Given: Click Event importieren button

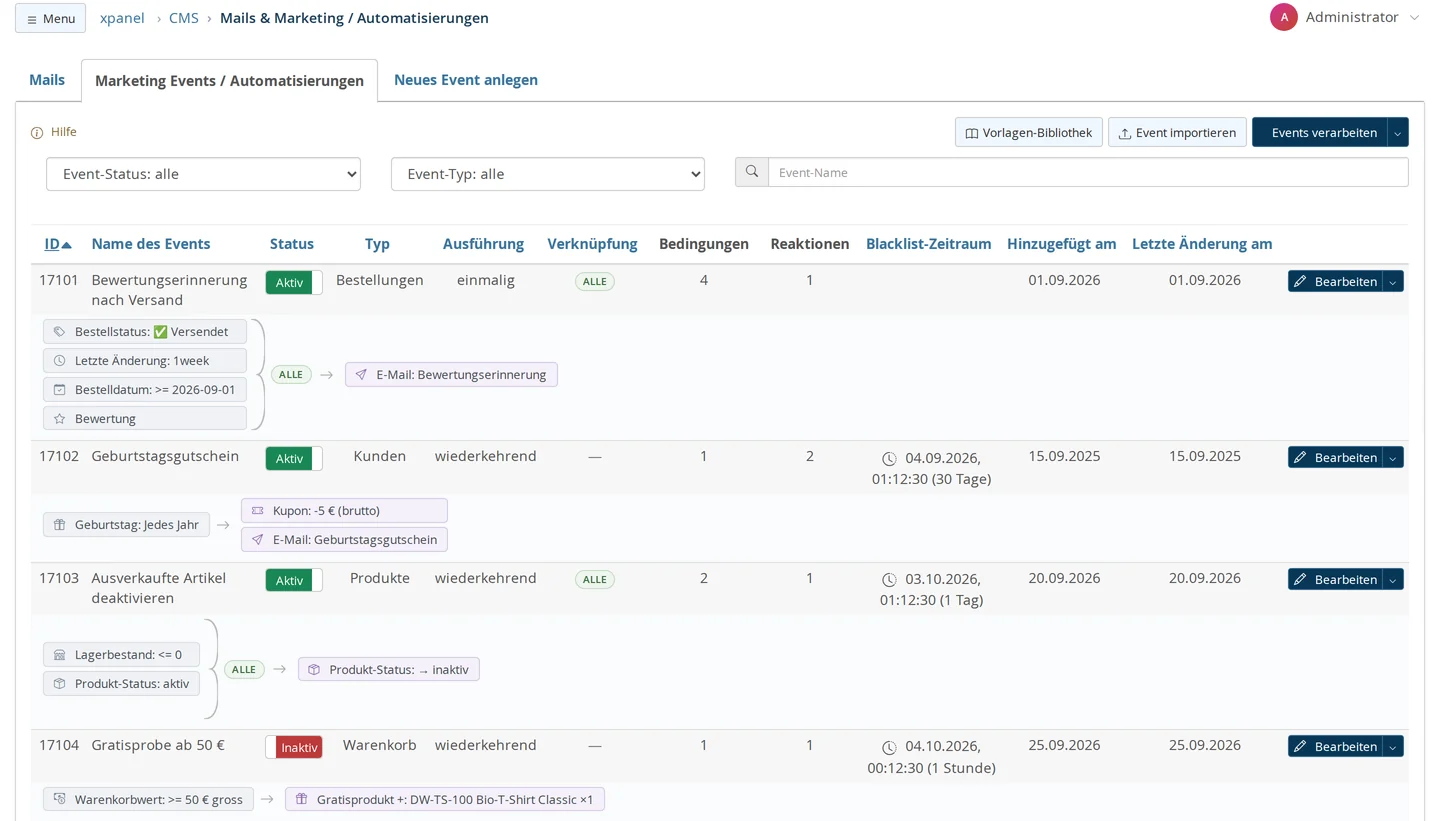Looking at the screenshot, I should coord(1178,132).
